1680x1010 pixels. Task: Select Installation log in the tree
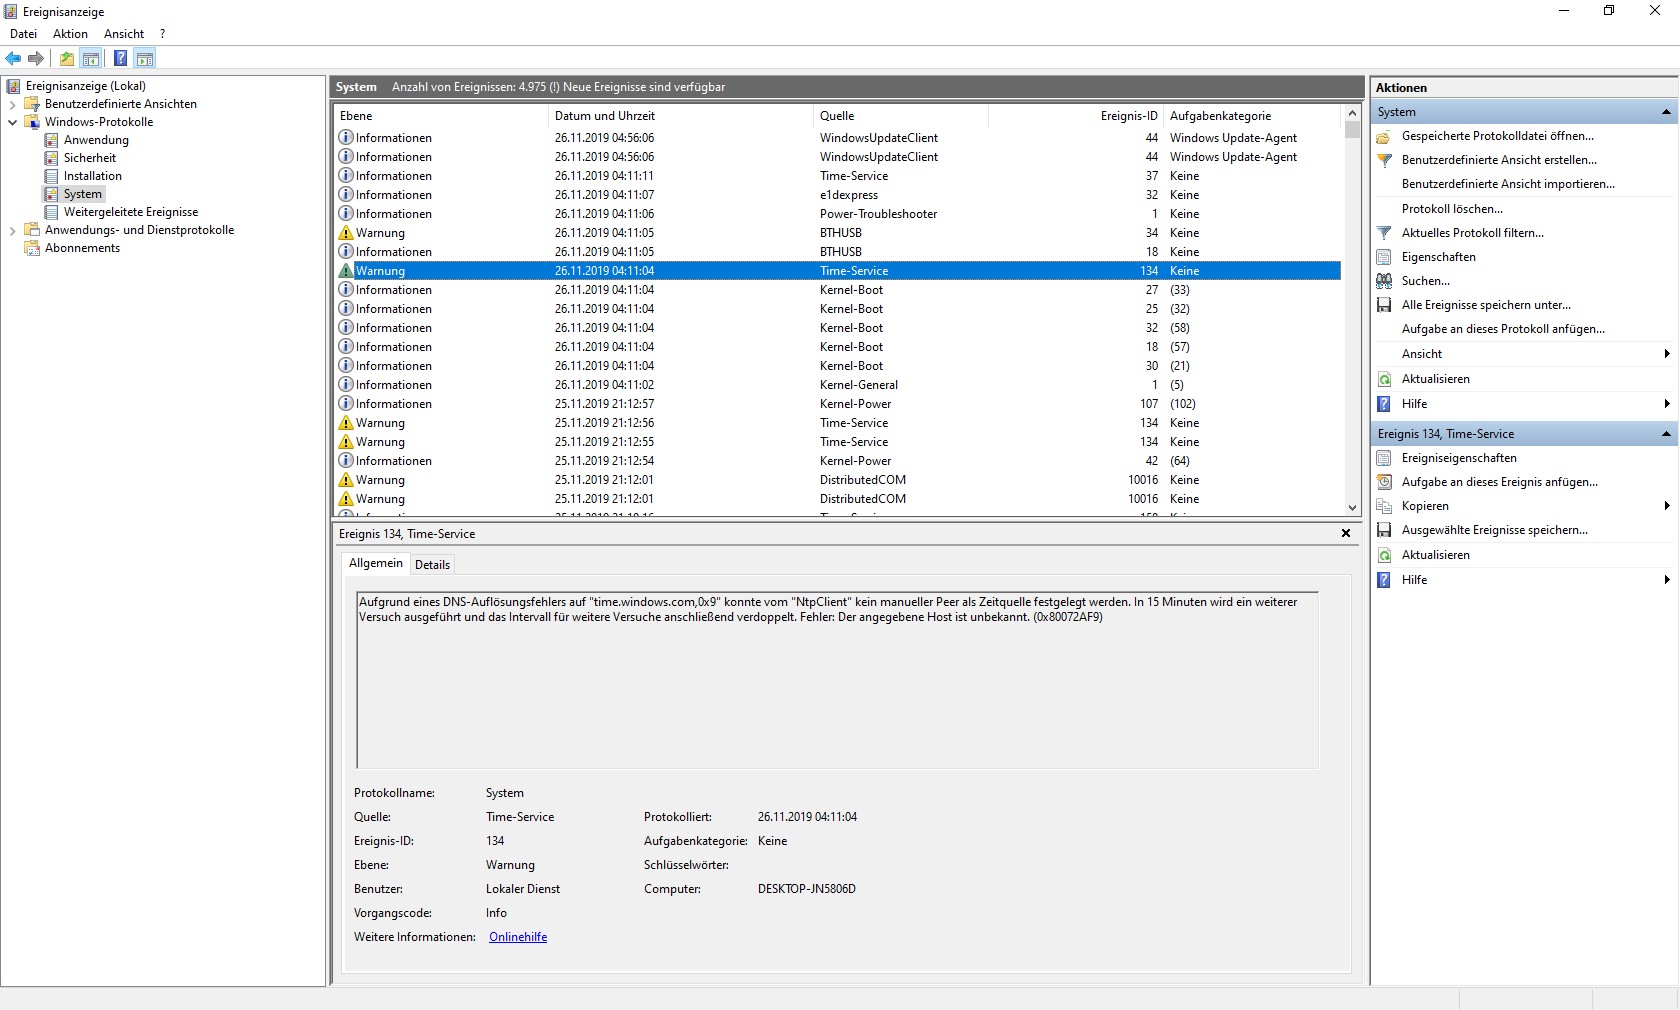[x=92, y=176]
